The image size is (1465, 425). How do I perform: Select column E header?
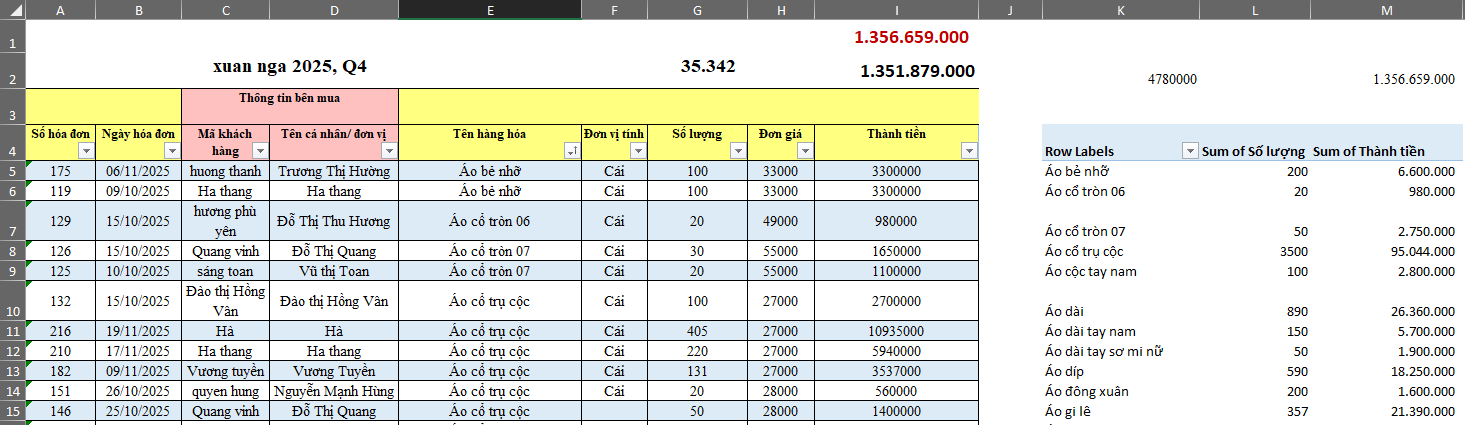489,10
